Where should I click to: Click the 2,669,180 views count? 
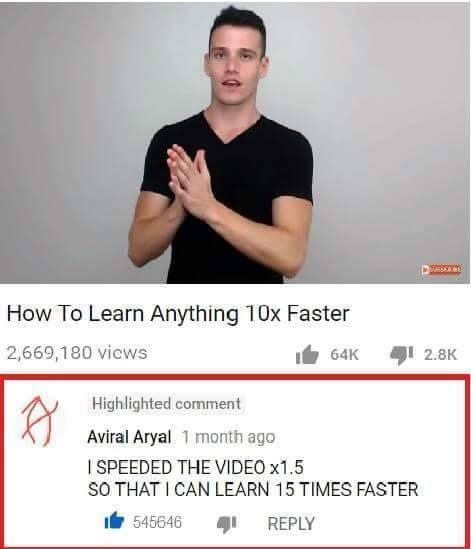click(x=77, y=352)
